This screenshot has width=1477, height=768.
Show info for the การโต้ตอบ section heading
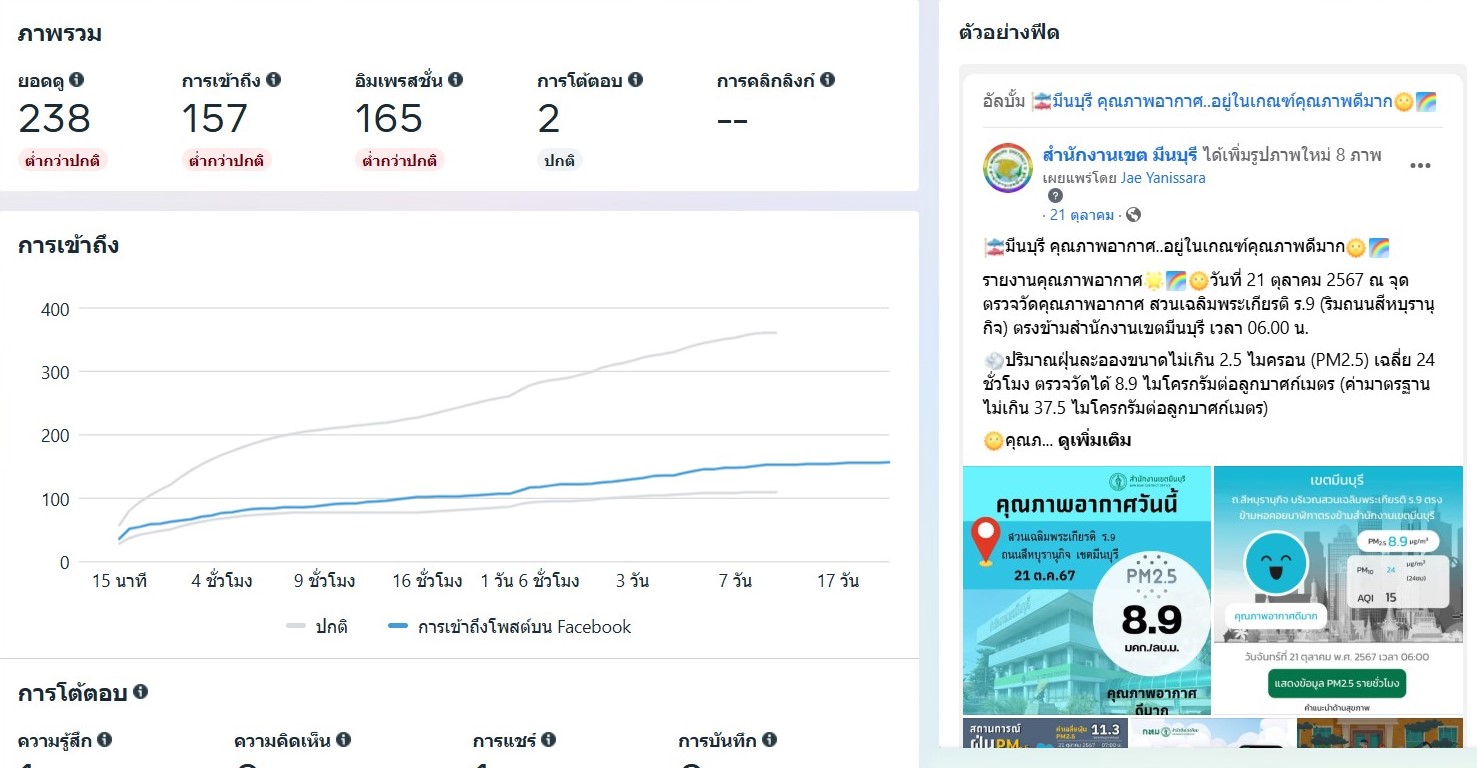[141, 692]
